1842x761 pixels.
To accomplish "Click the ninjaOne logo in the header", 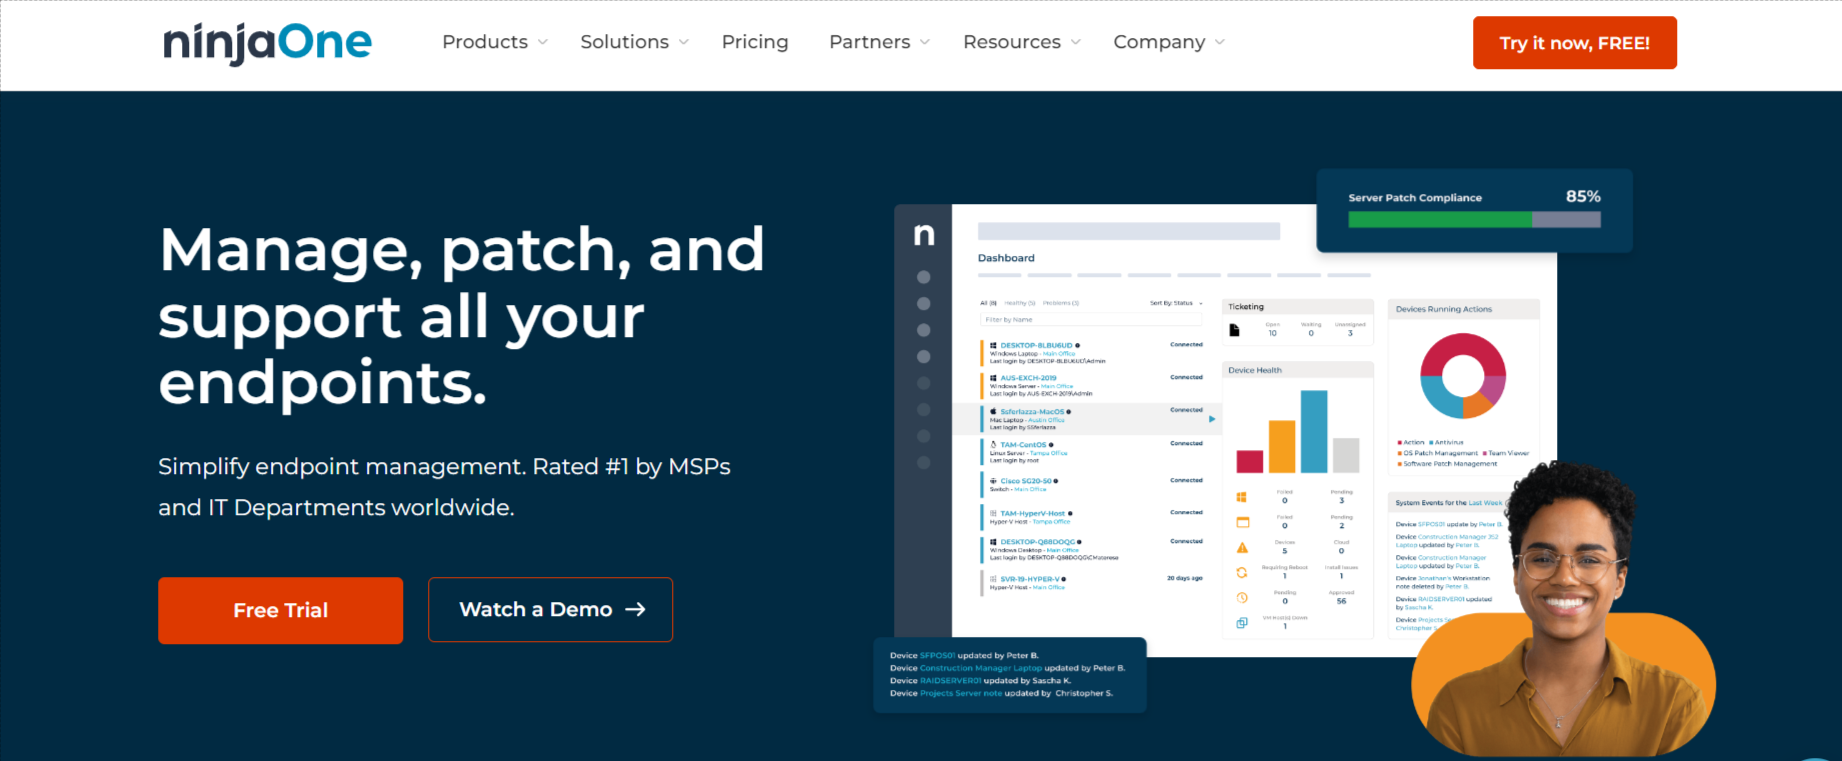I will (x=267, y=43).
